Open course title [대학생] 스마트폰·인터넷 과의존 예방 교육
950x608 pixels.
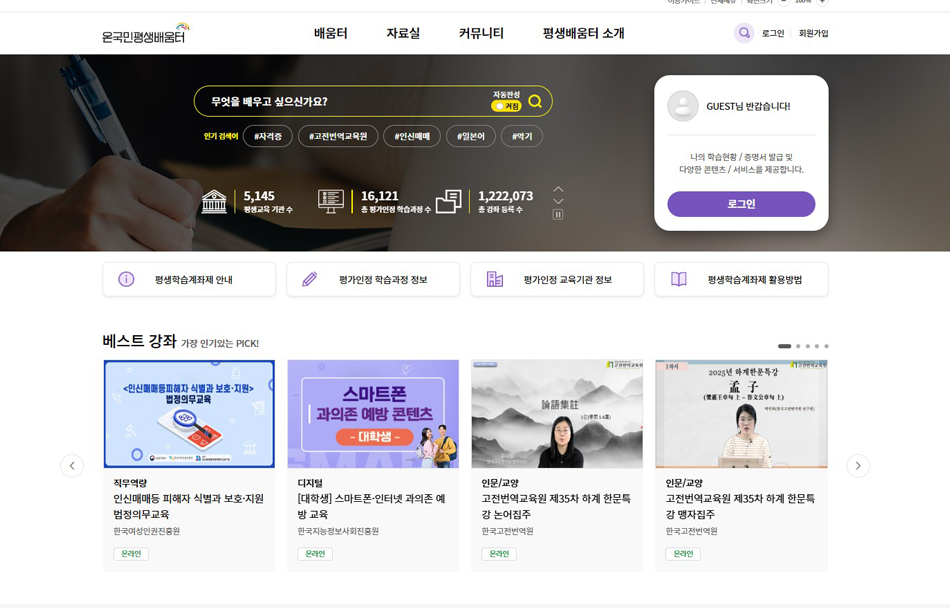click(x=371, y=506)
